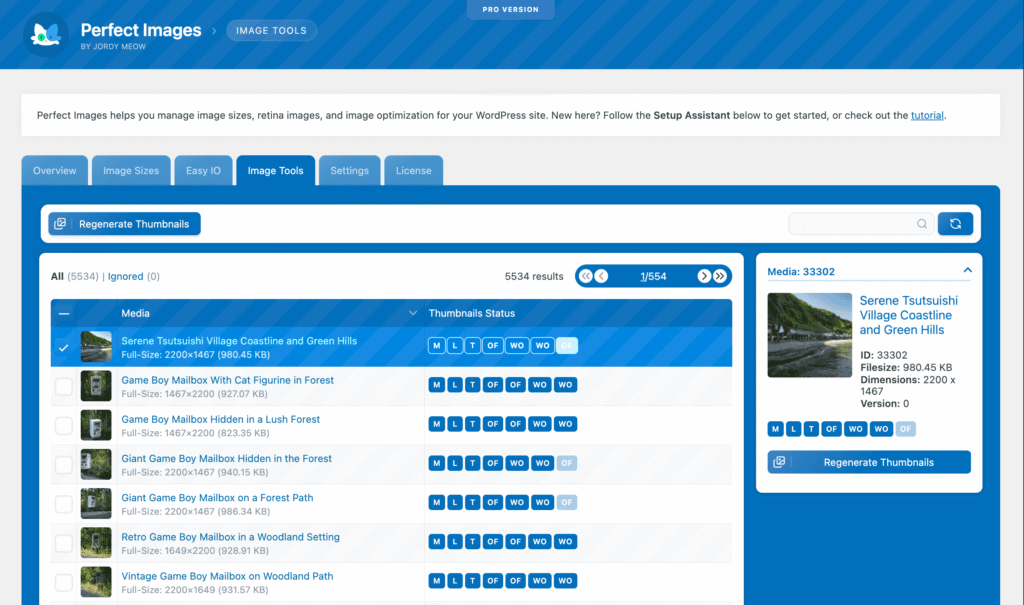Refresh results with the blue refresh icon
Image resolution: width=1024 pixels, height=605 pixels.
point(955,223)
